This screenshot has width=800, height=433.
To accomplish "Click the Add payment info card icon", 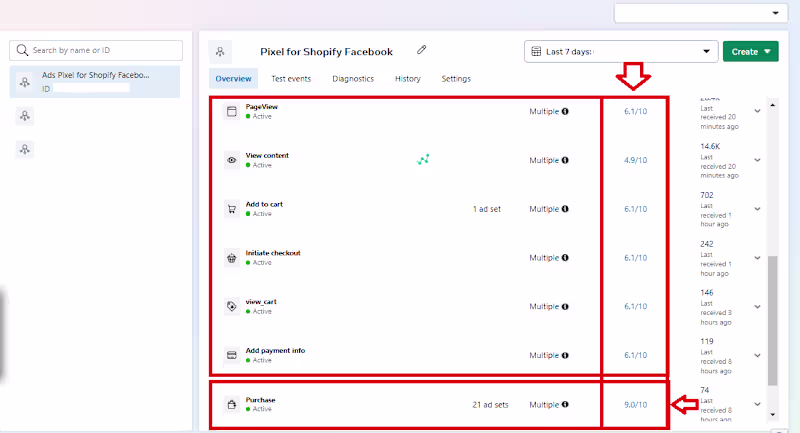I will pos(231,354).
